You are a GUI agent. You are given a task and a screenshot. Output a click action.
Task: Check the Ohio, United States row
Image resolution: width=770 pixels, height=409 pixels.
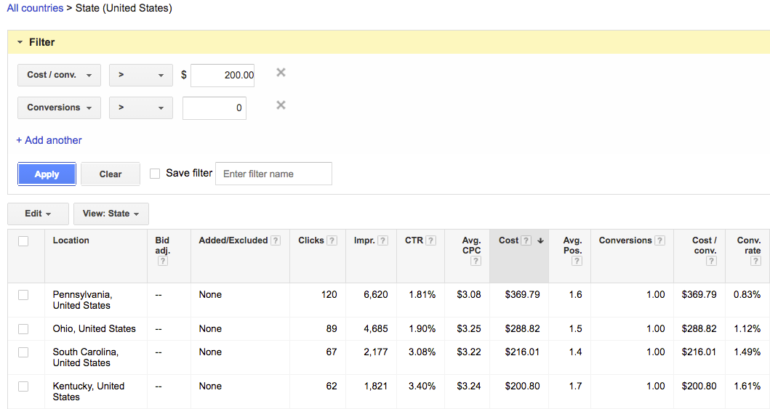[x=23, y=329]
